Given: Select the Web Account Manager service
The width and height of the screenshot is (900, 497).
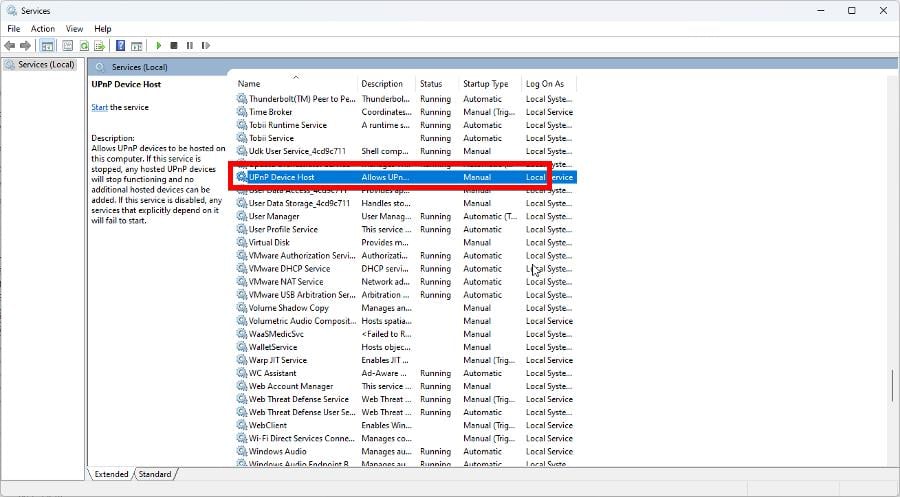Looking at the screenshot, I should (x=405, y=386).
